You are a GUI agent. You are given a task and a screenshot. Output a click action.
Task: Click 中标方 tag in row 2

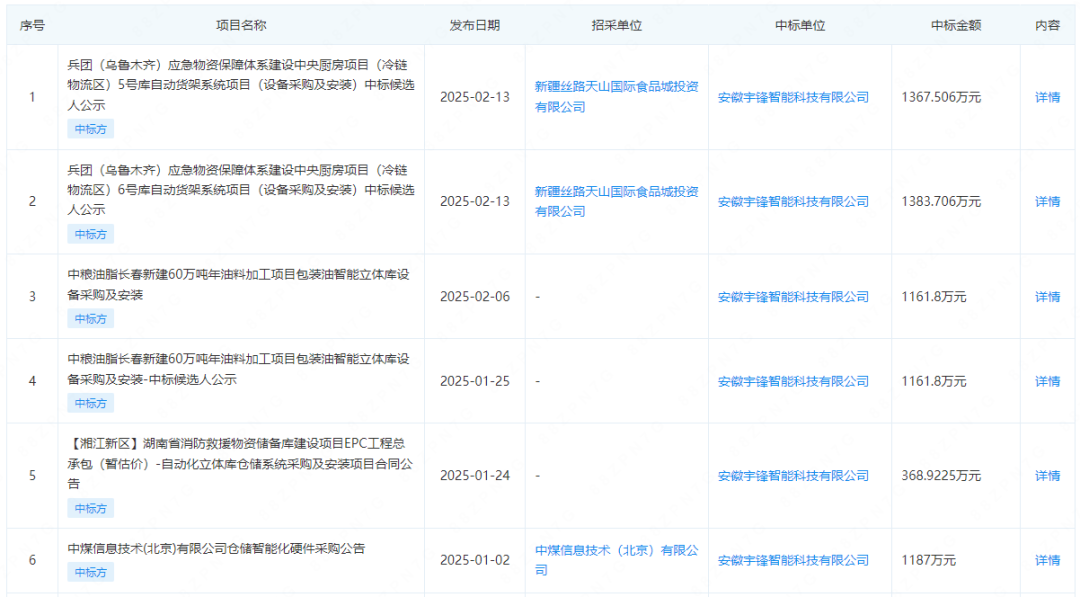pos(90,234)
